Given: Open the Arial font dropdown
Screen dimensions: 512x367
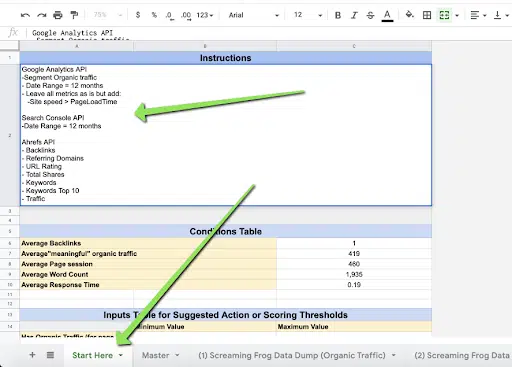Looking at the screenshot, I should coord(253,15).
